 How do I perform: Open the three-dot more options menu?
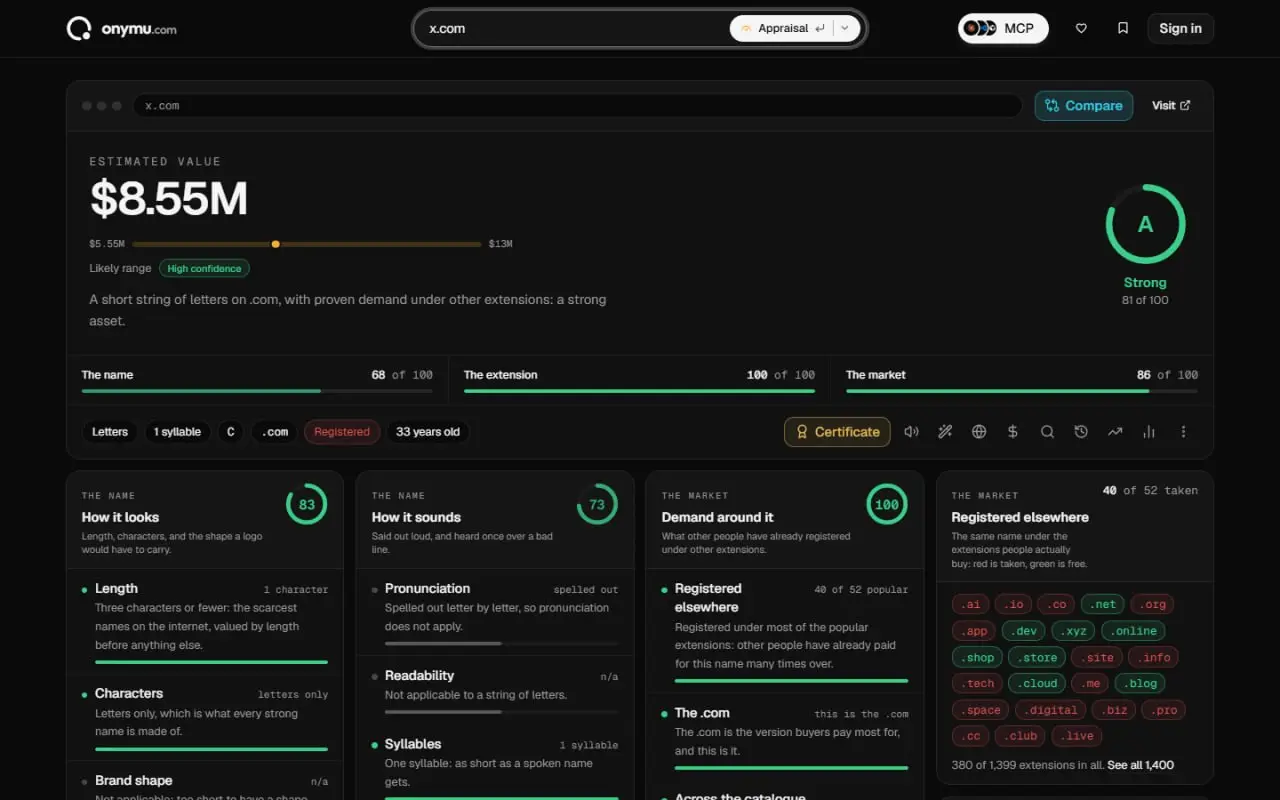tap(1183, 432)
